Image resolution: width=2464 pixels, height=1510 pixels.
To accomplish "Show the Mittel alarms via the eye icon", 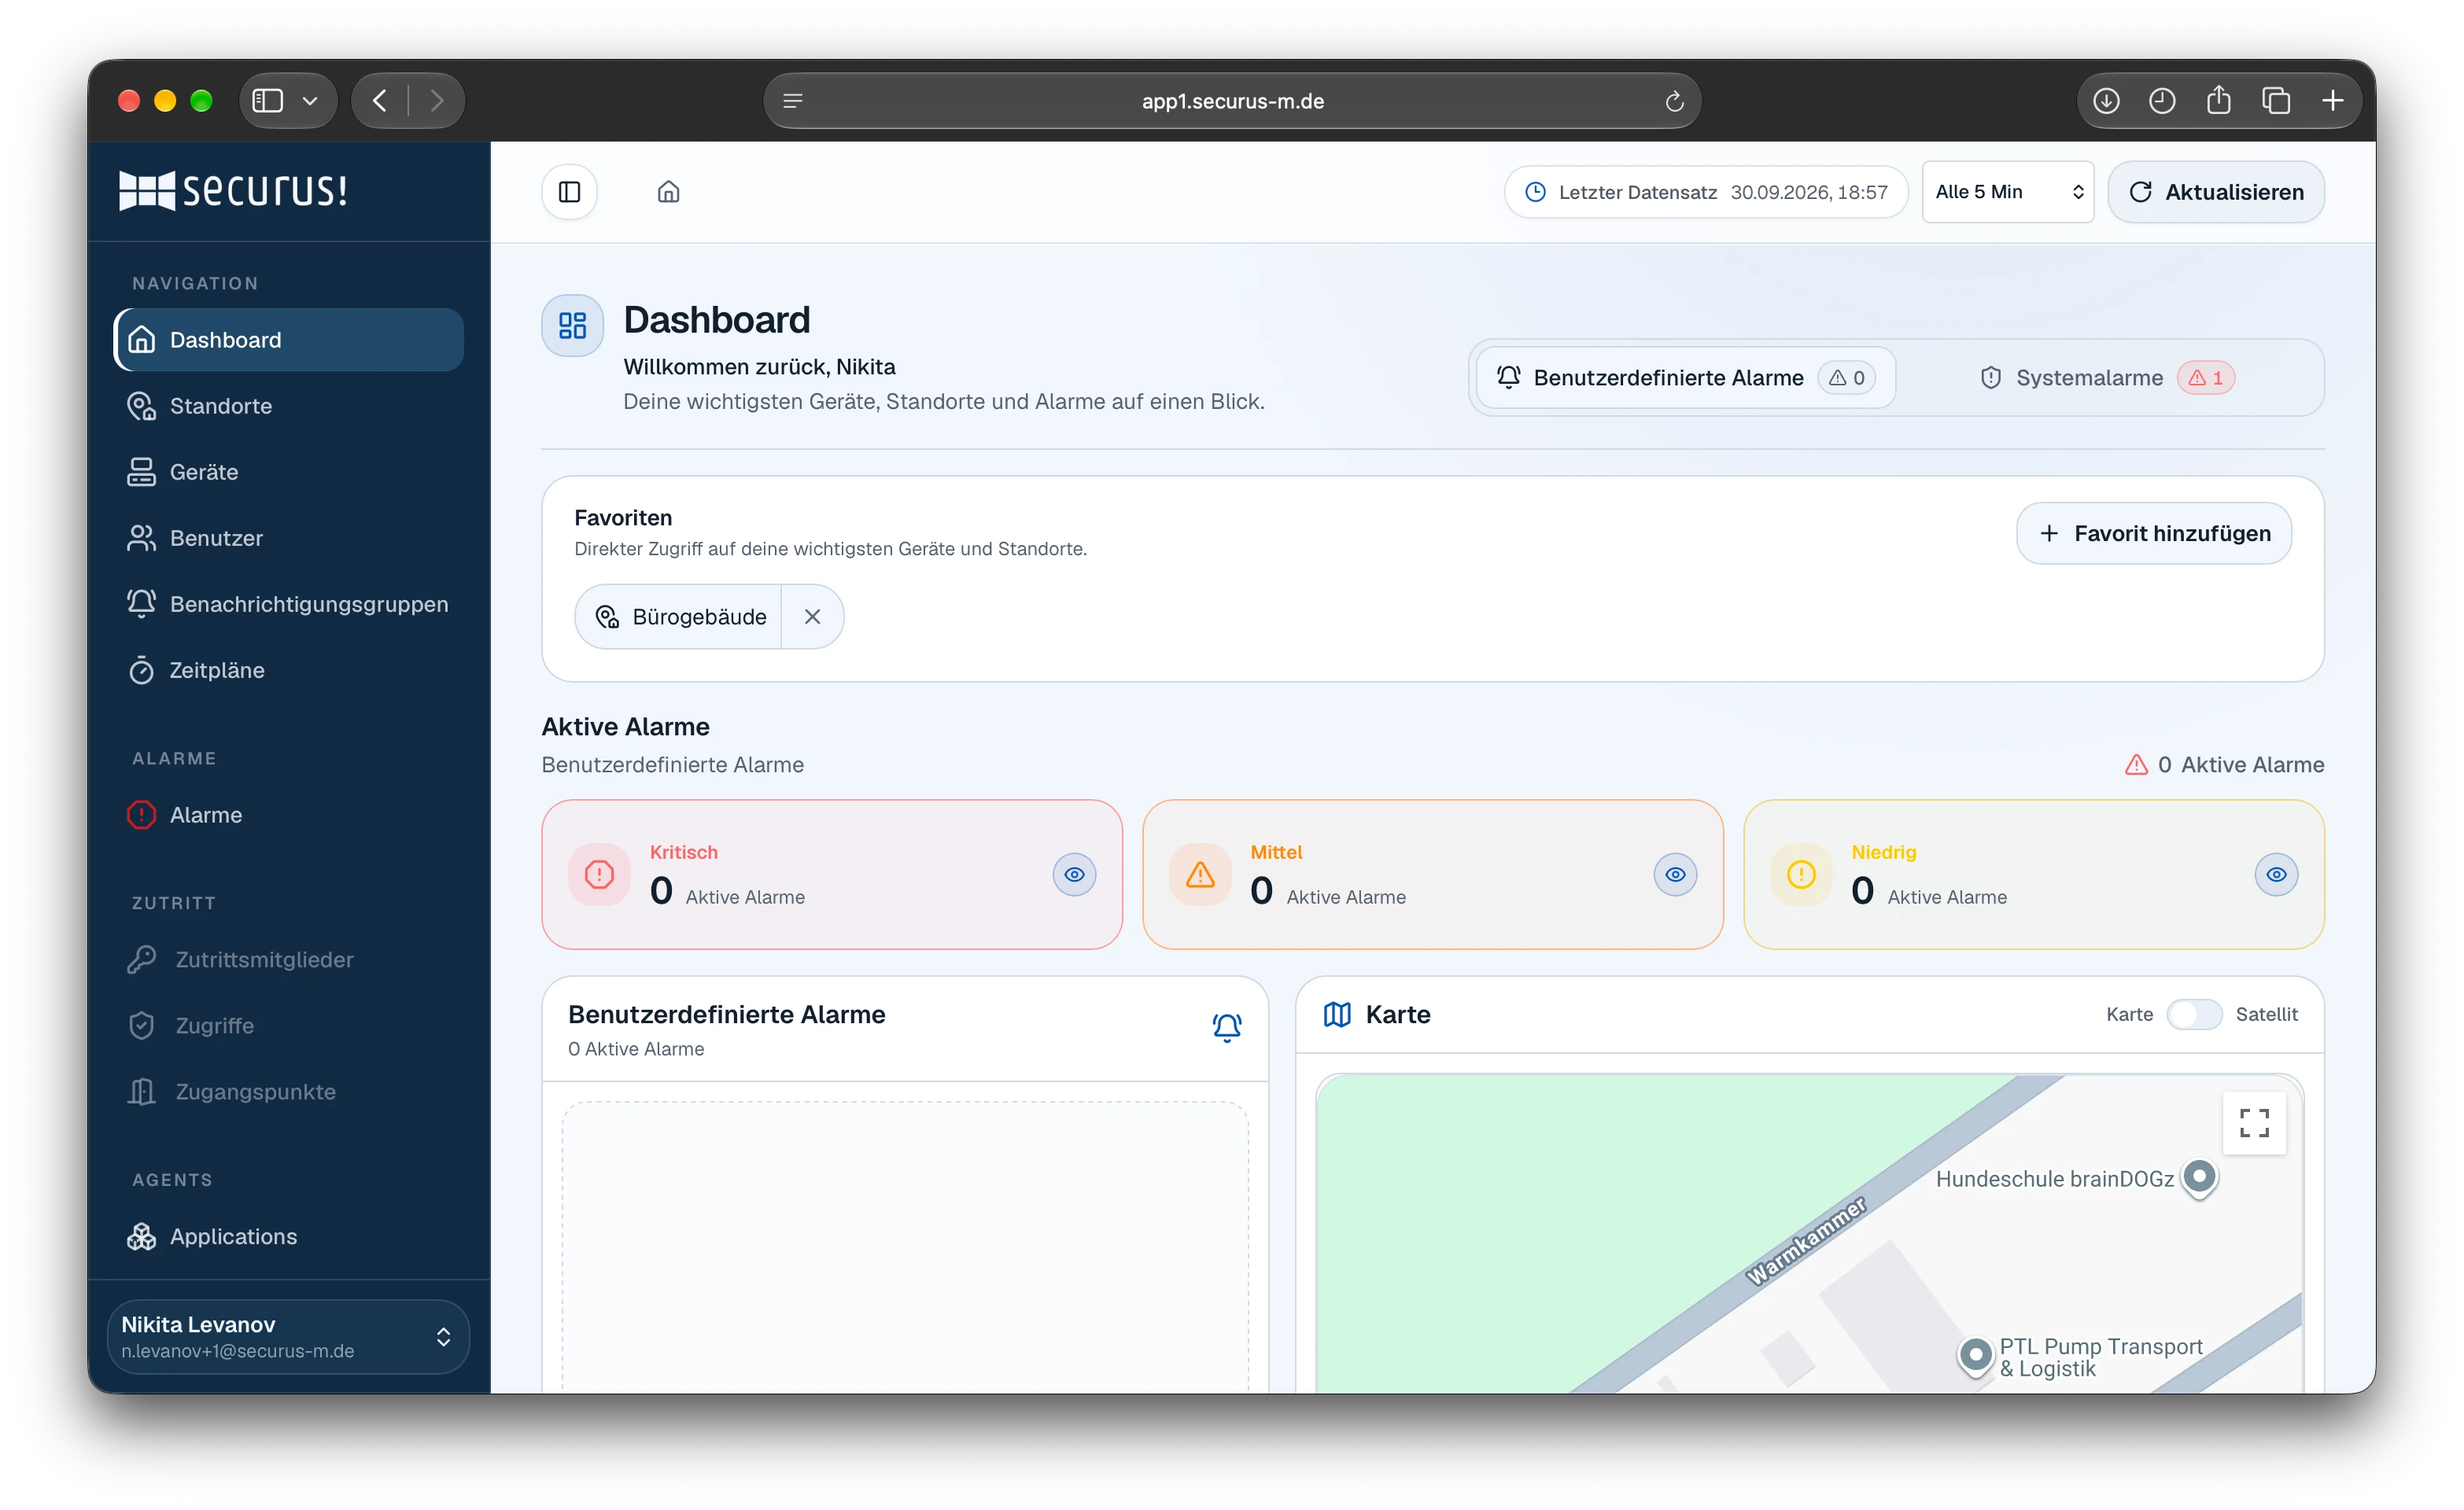I will point(1675,874).
